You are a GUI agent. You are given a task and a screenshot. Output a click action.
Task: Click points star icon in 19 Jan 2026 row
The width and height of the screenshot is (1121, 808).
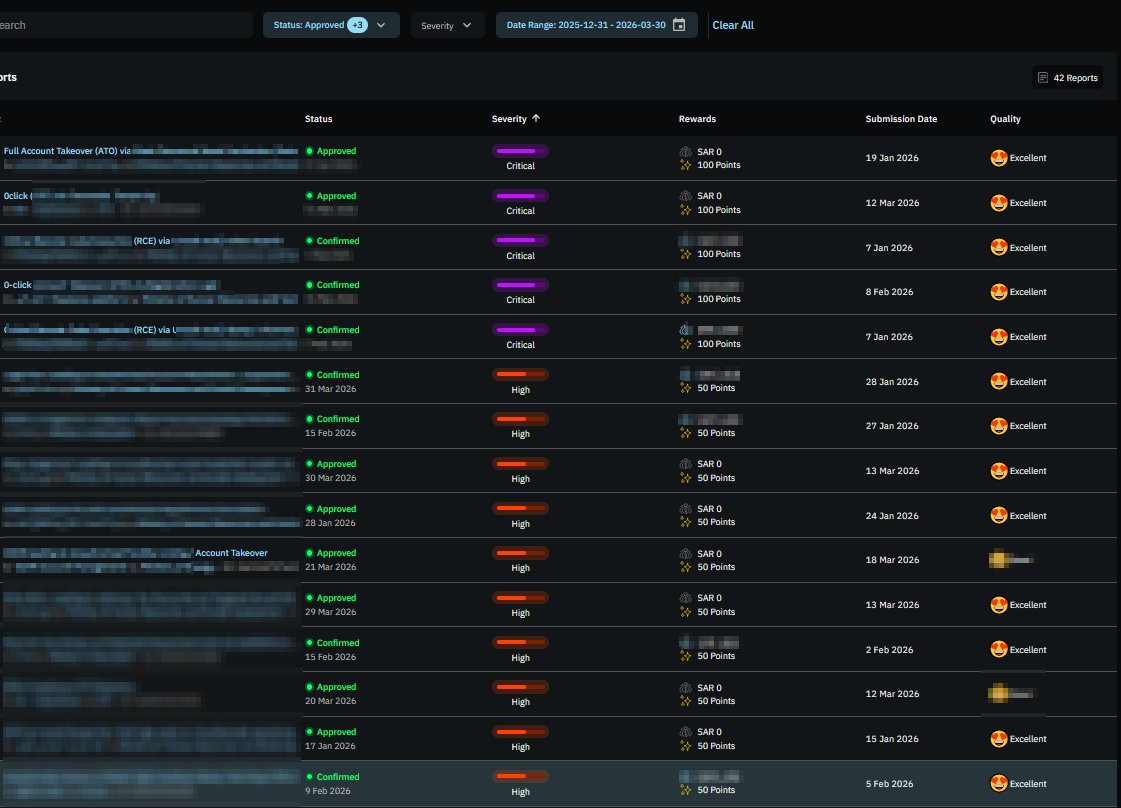[685, 165]
